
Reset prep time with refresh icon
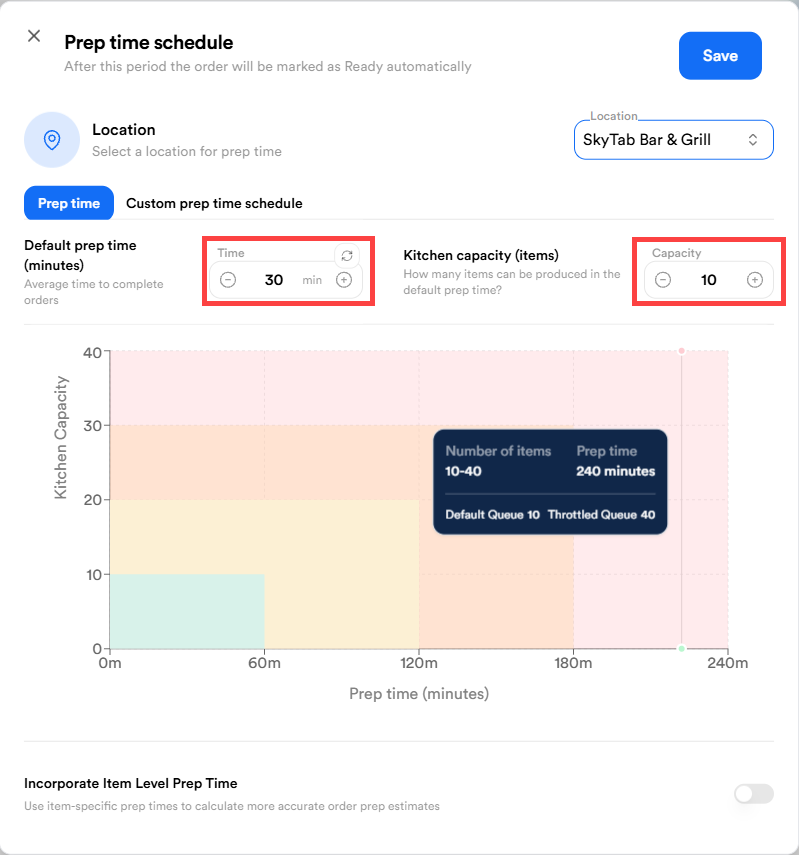(x=347, y=256)
